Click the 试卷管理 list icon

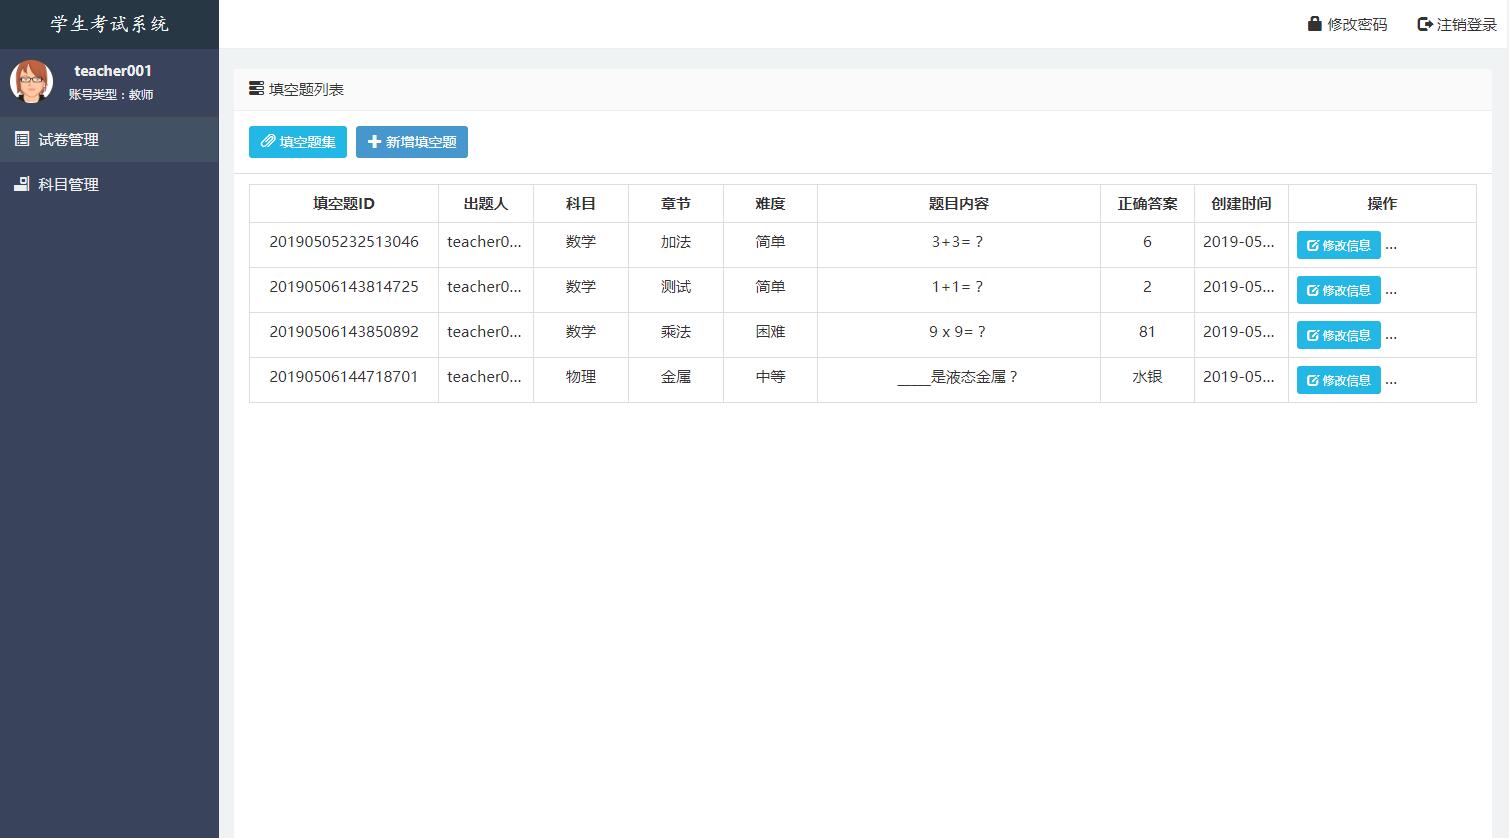[x=22, y=139]
